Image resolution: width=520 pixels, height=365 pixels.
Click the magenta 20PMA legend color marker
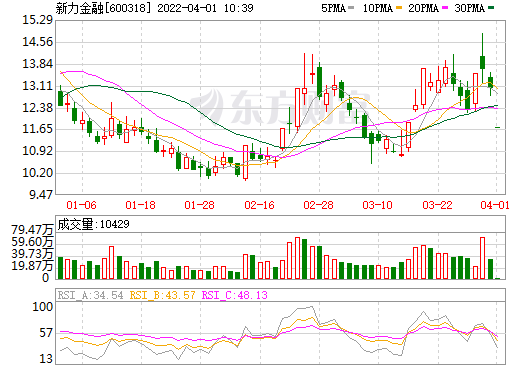tap(444, 8)
